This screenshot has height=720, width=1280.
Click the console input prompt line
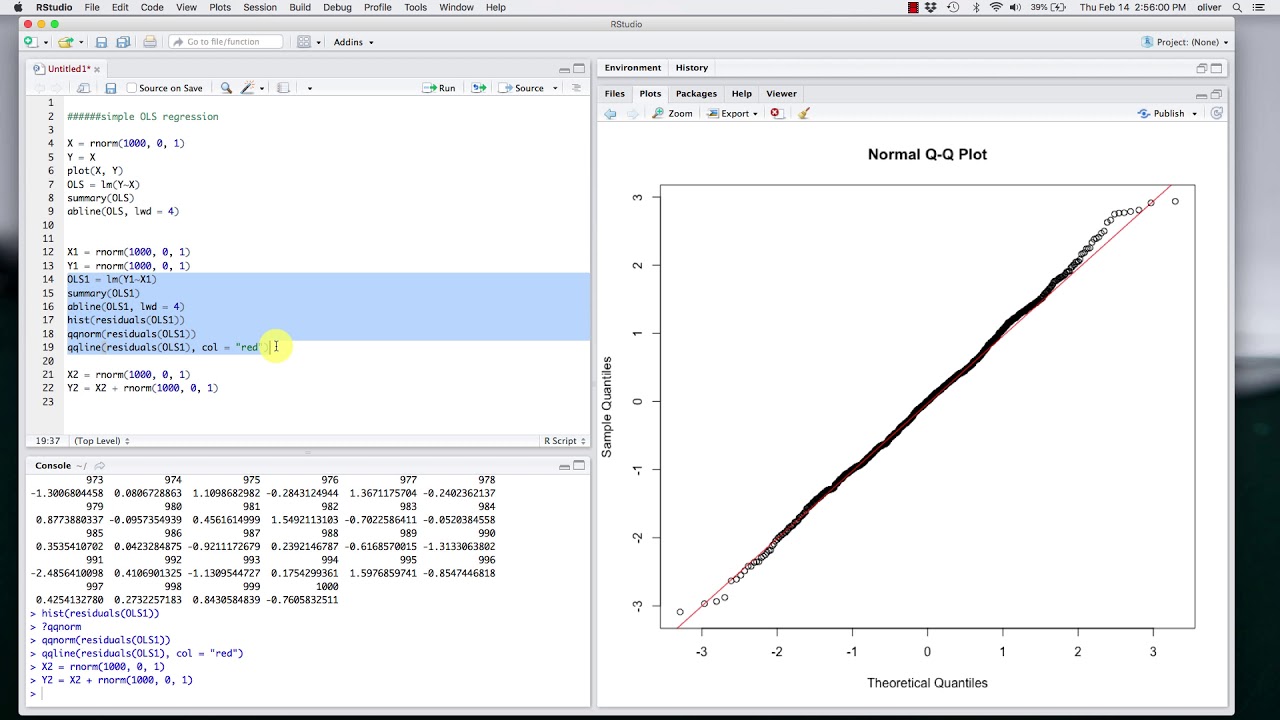[308, 694]
